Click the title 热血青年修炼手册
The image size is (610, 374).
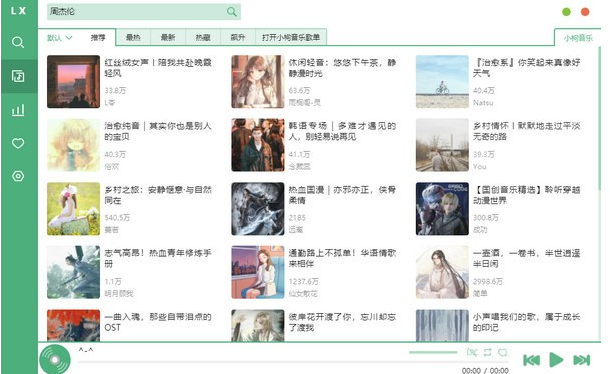click(158, 258)
